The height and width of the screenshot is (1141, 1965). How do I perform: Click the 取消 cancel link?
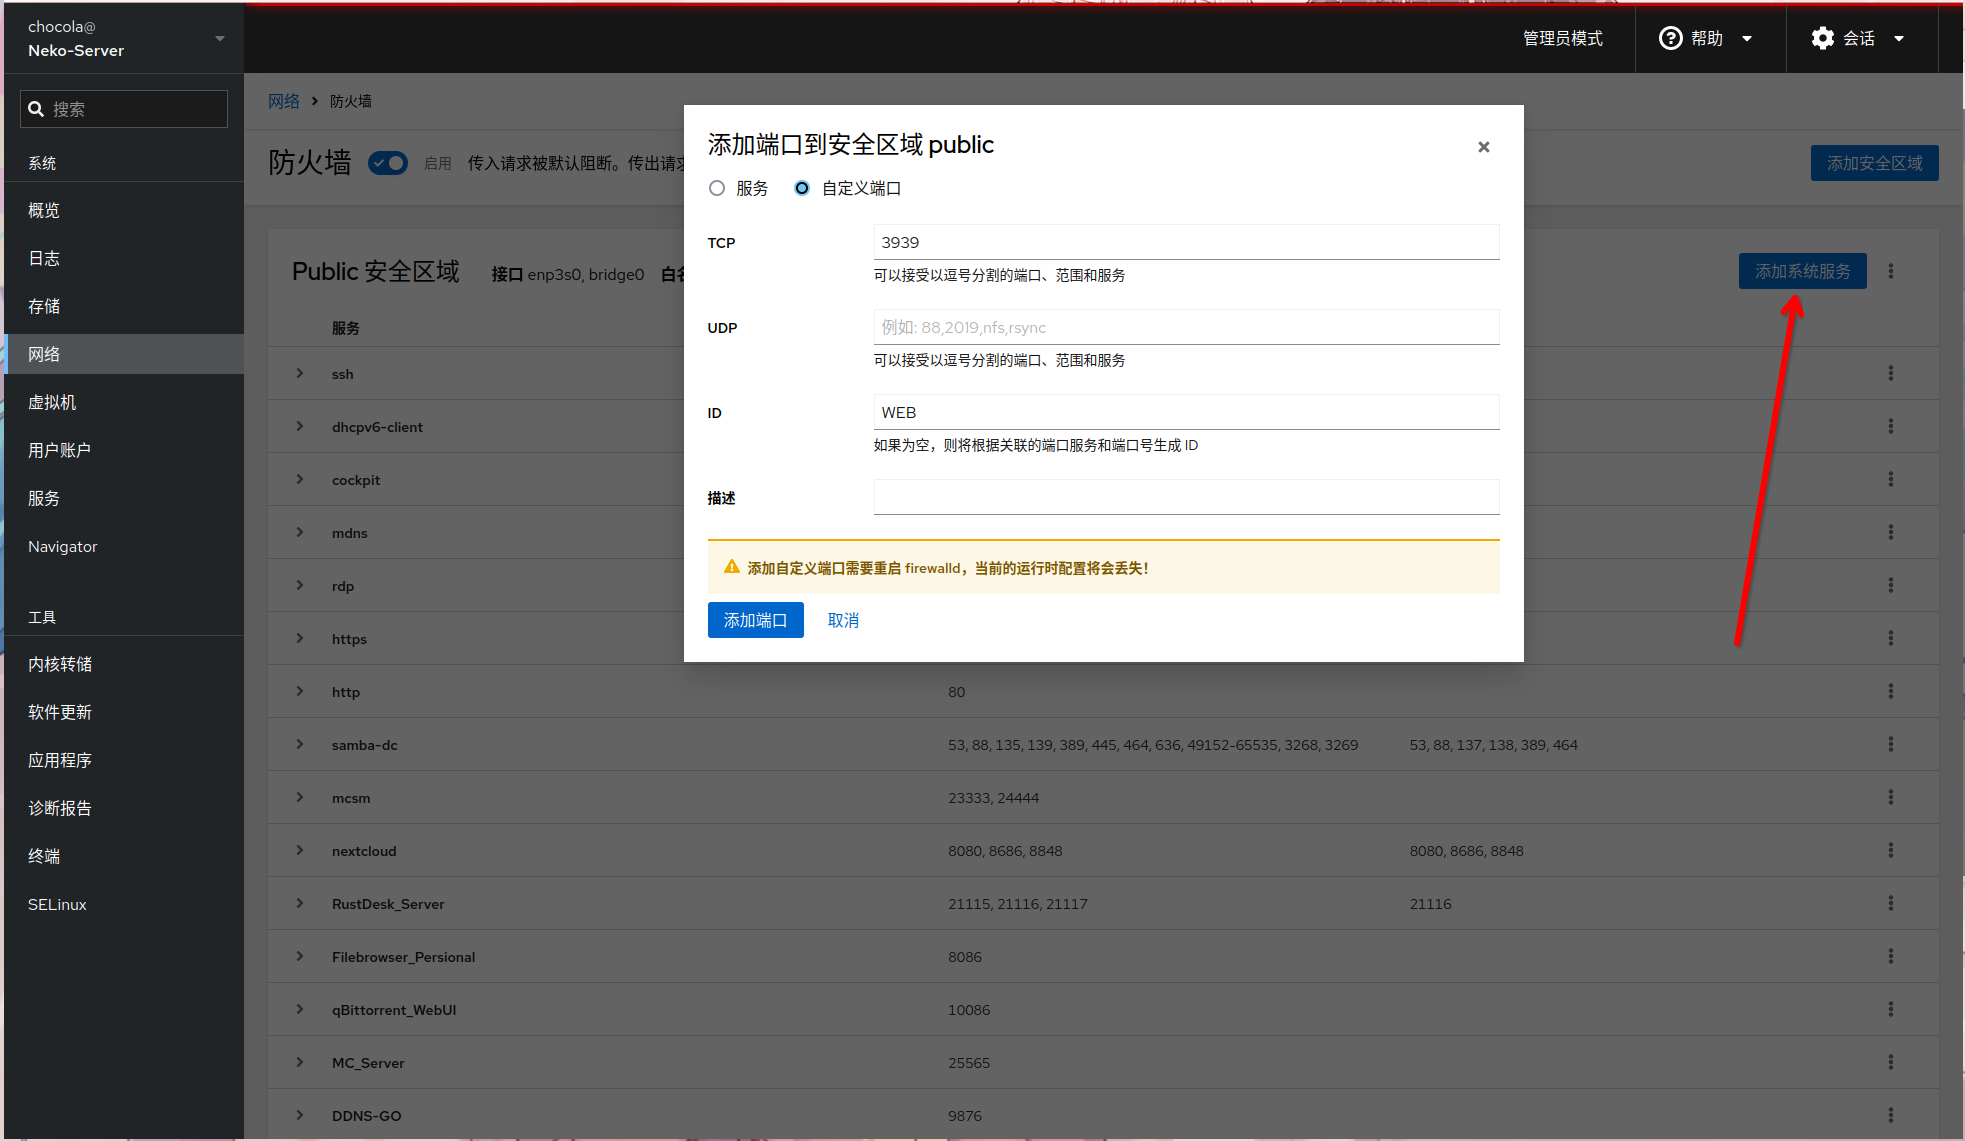[x=843, y=620]
